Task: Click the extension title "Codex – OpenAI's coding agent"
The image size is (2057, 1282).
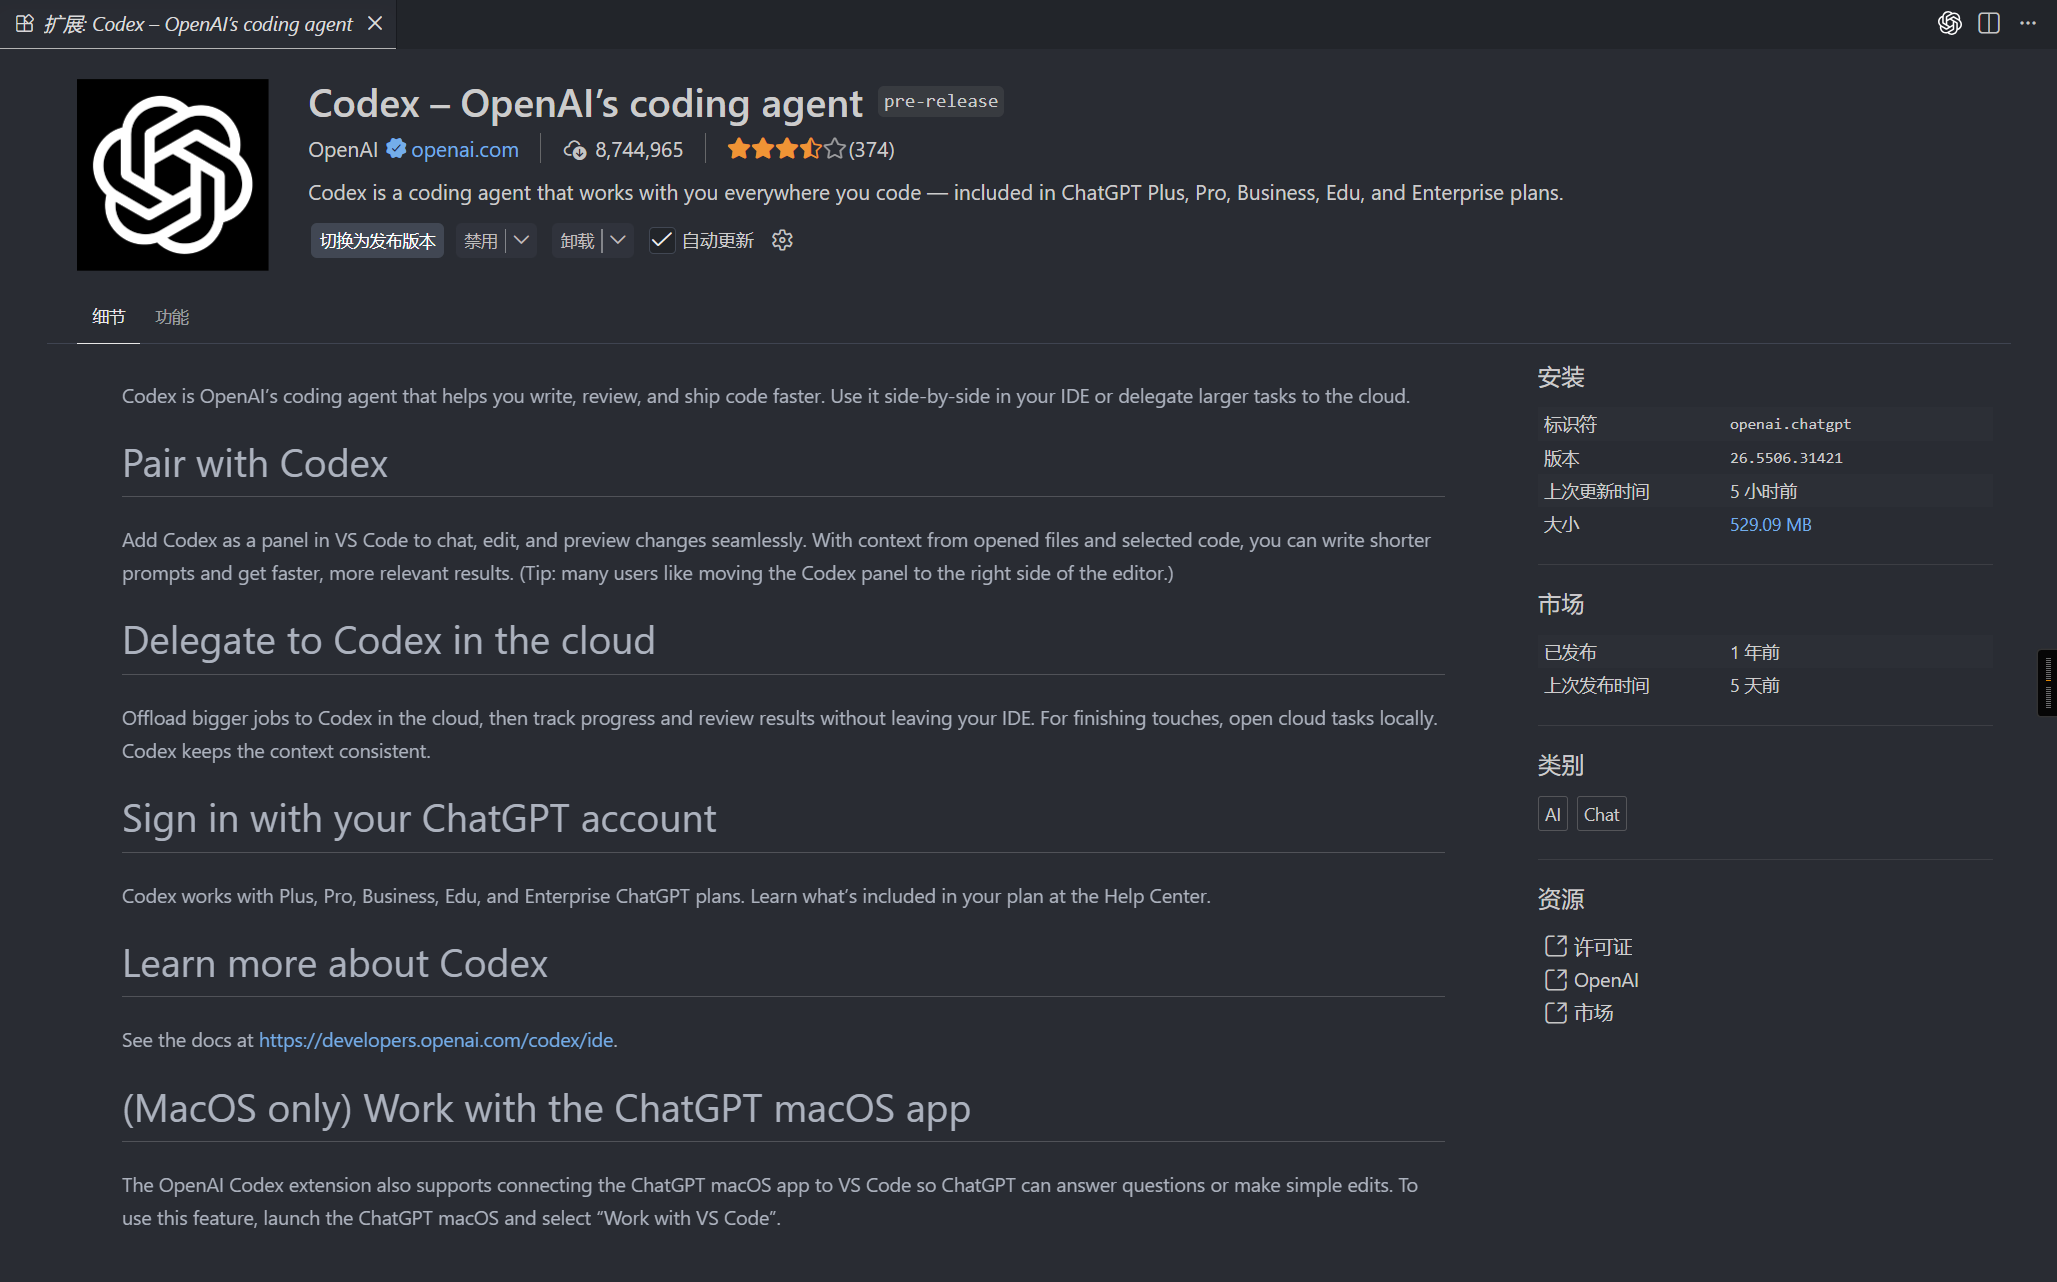Action: click(x=585, y=104)
